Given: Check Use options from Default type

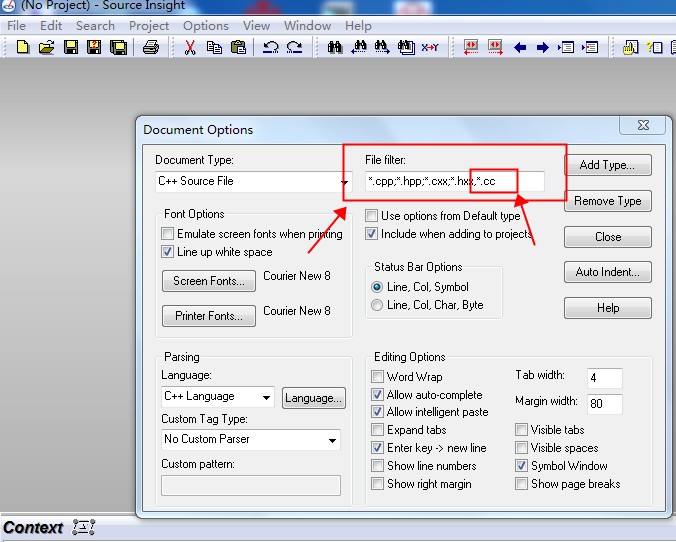Looking at the screenshot, I should coord(371,215).
